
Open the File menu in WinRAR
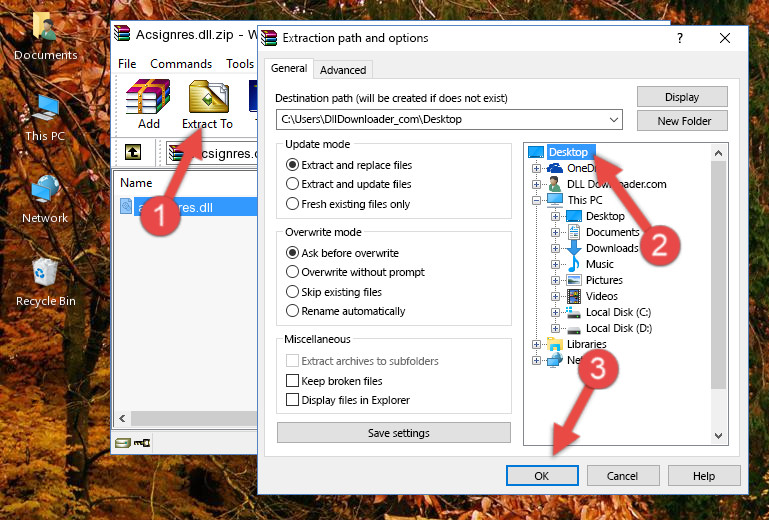127,64
